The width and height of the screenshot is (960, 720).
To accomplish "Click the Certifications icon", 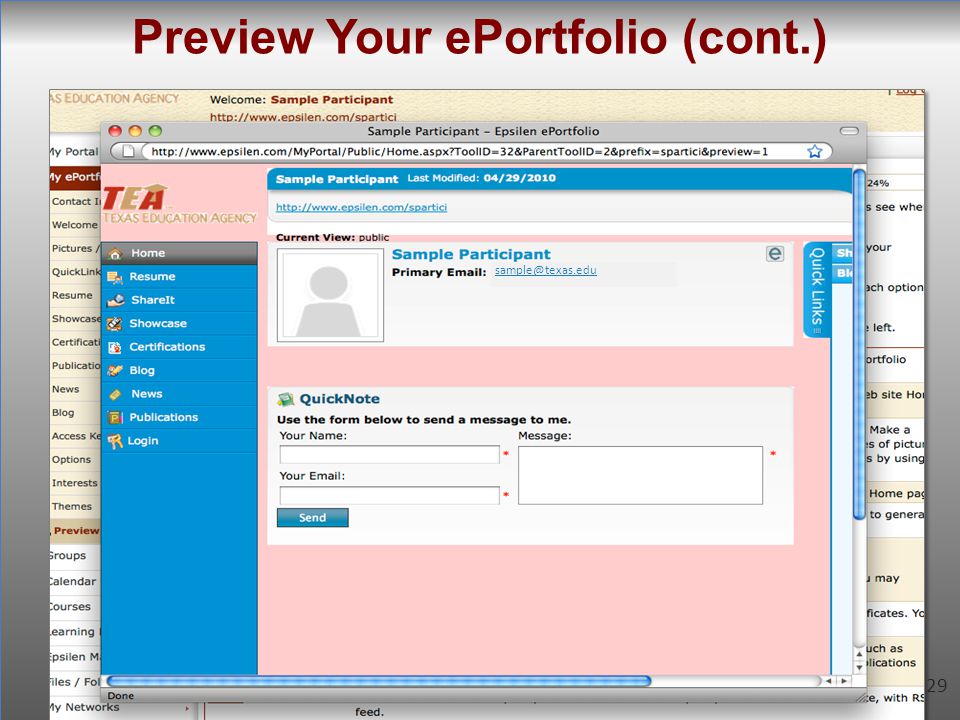I will 114,347.
